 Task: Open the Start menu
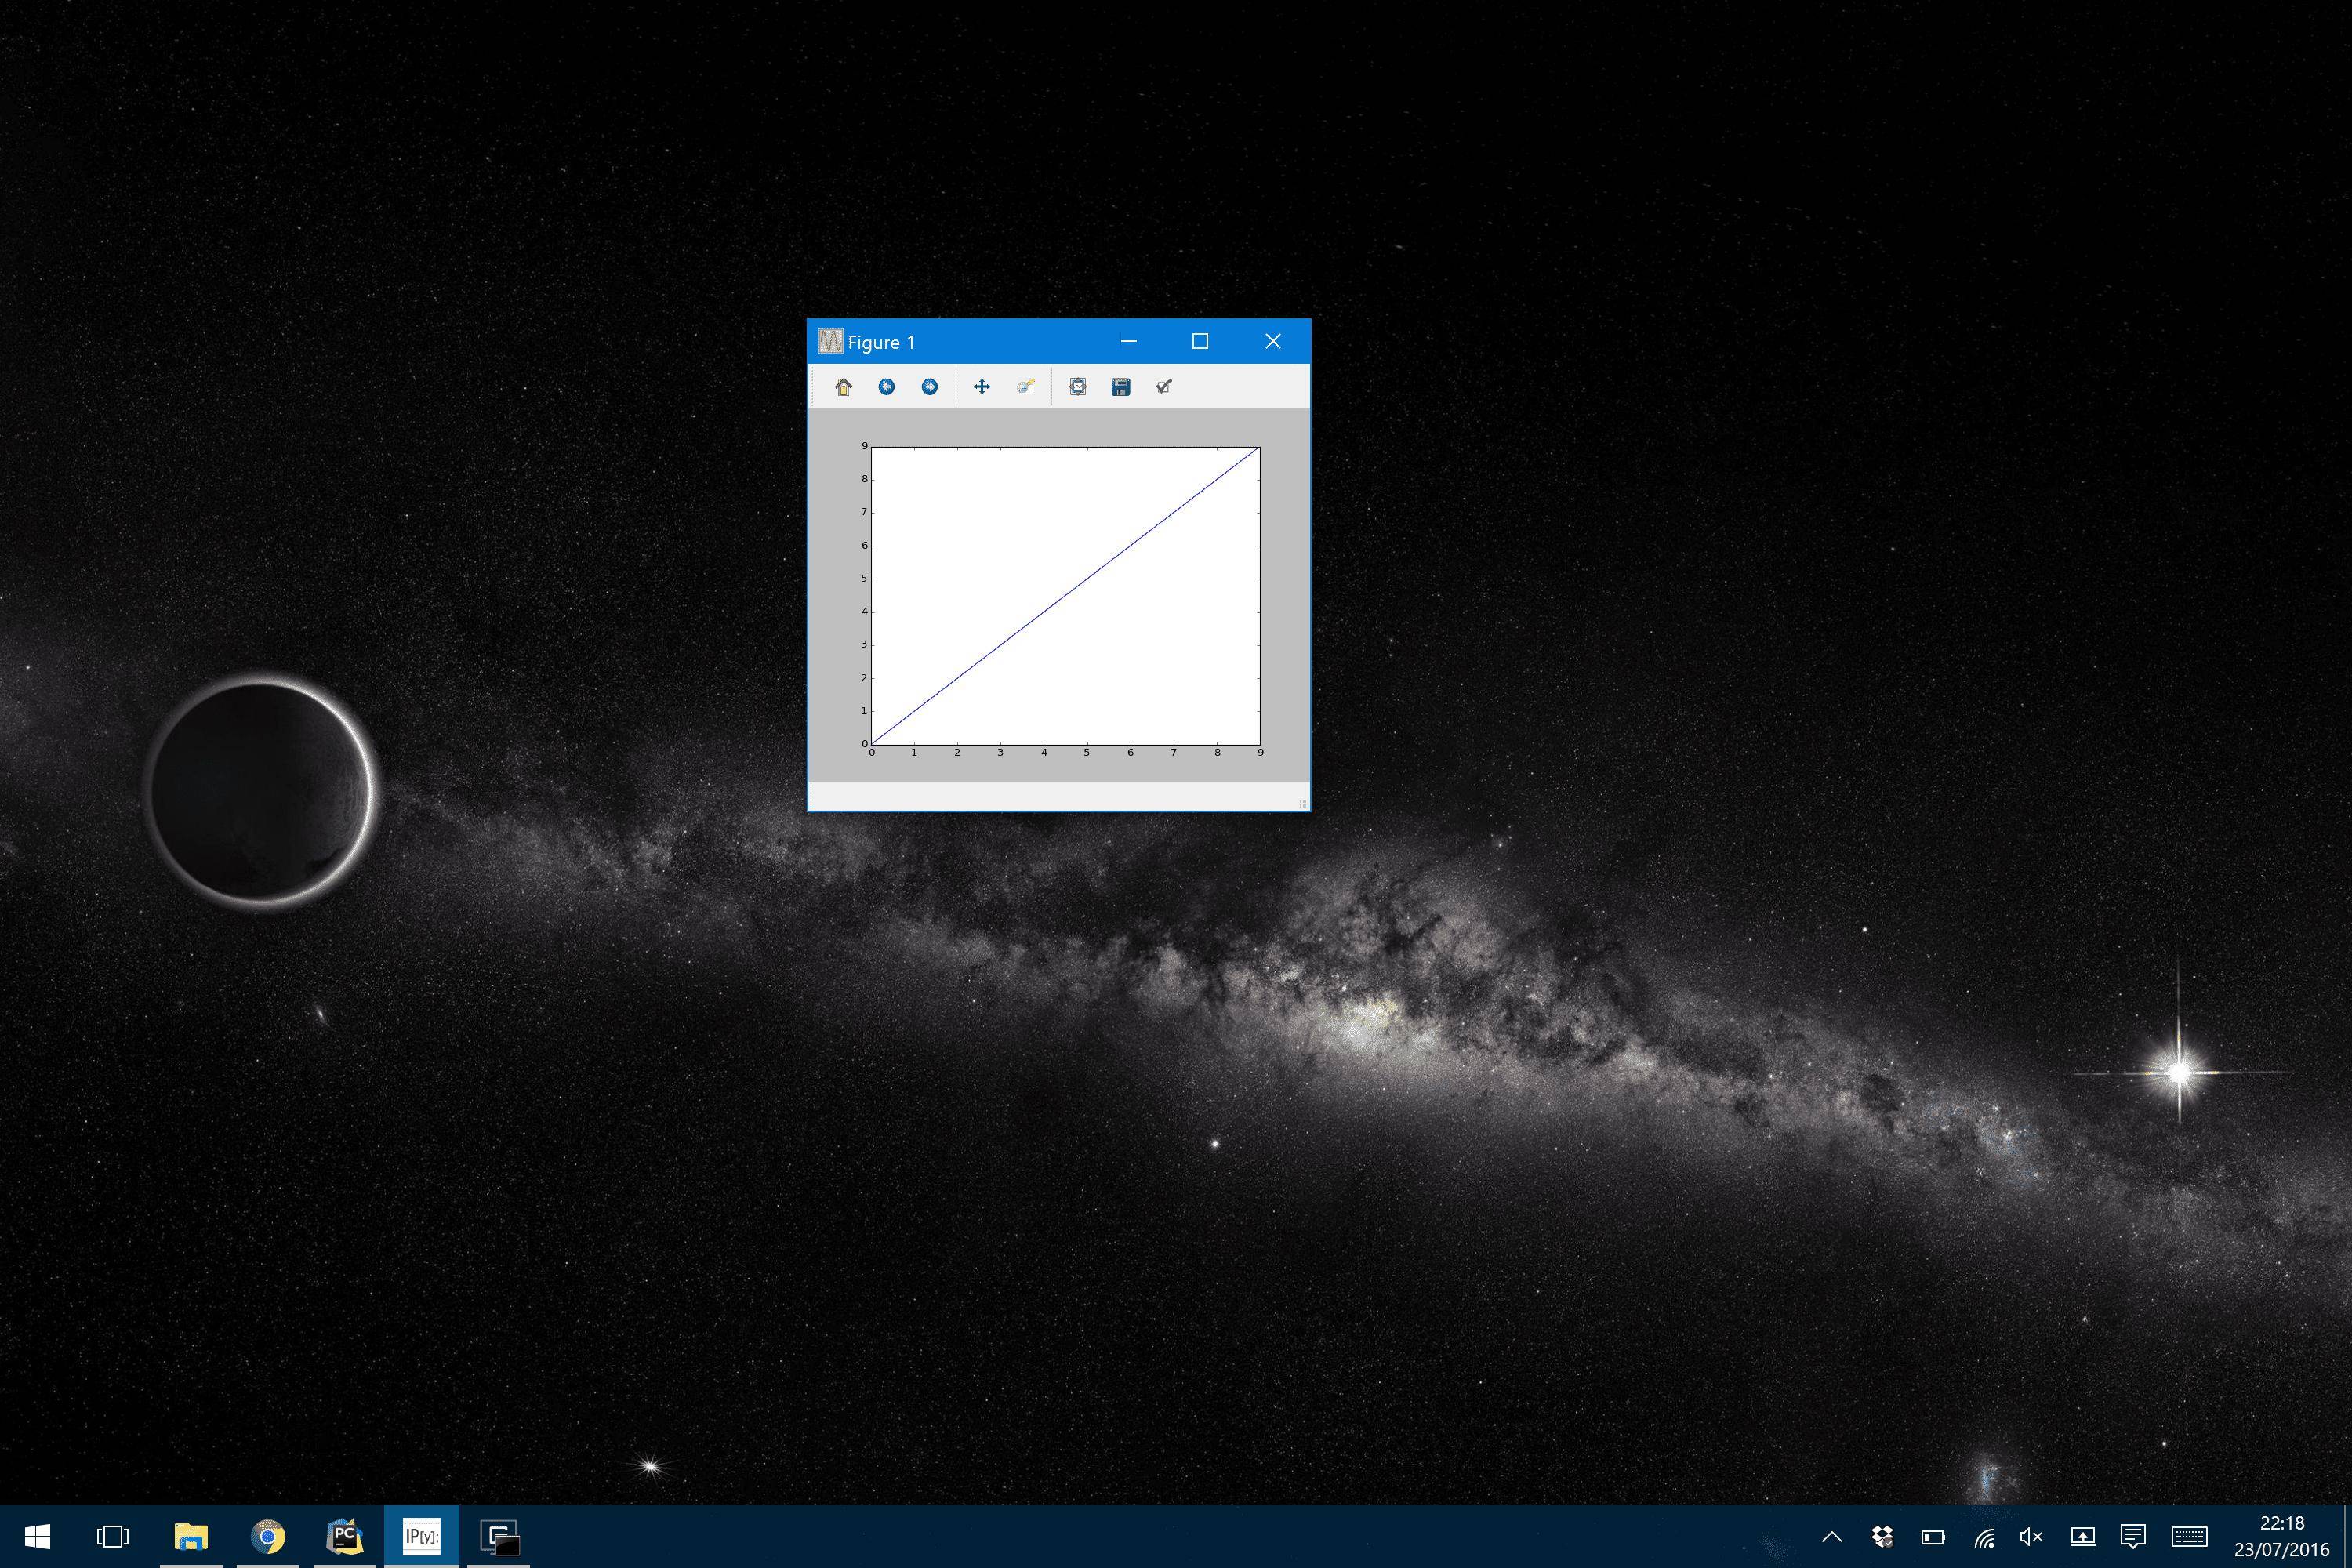point(38,1537)
